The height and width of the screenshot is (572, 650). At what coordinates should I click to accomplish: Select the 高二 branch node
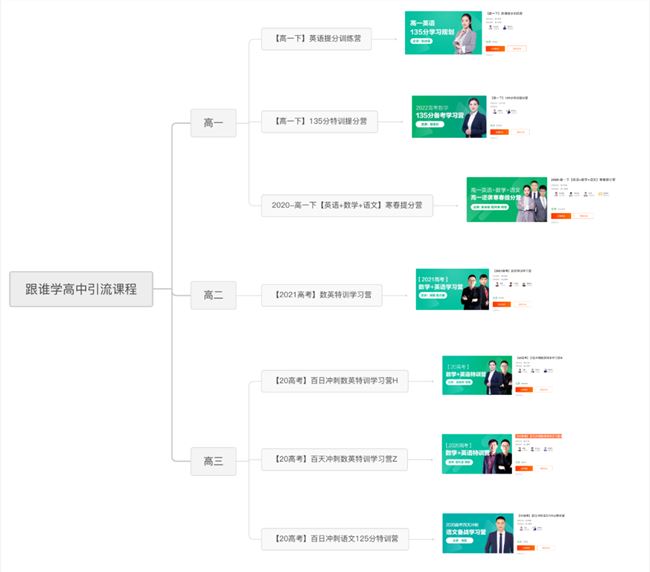[x=213, y=295]
